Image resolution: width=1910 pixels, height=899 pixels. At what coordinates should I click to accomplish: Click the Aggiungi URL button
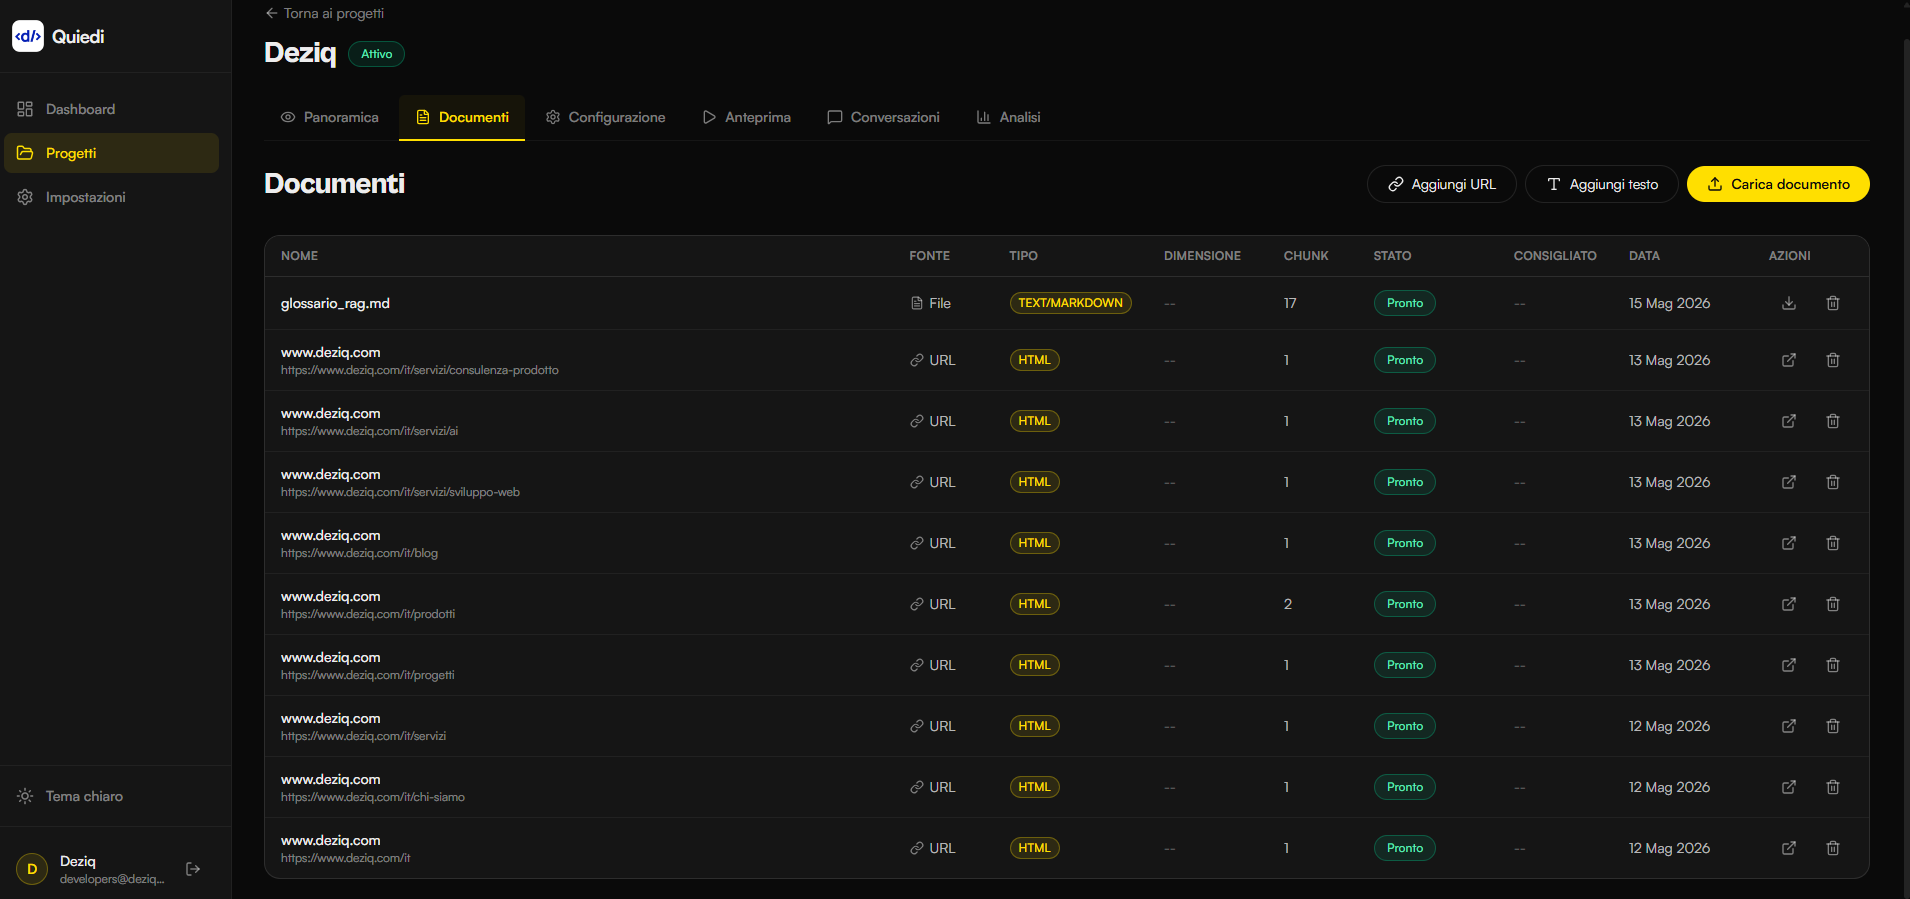pyautogui.click(x=1442, y=184)
